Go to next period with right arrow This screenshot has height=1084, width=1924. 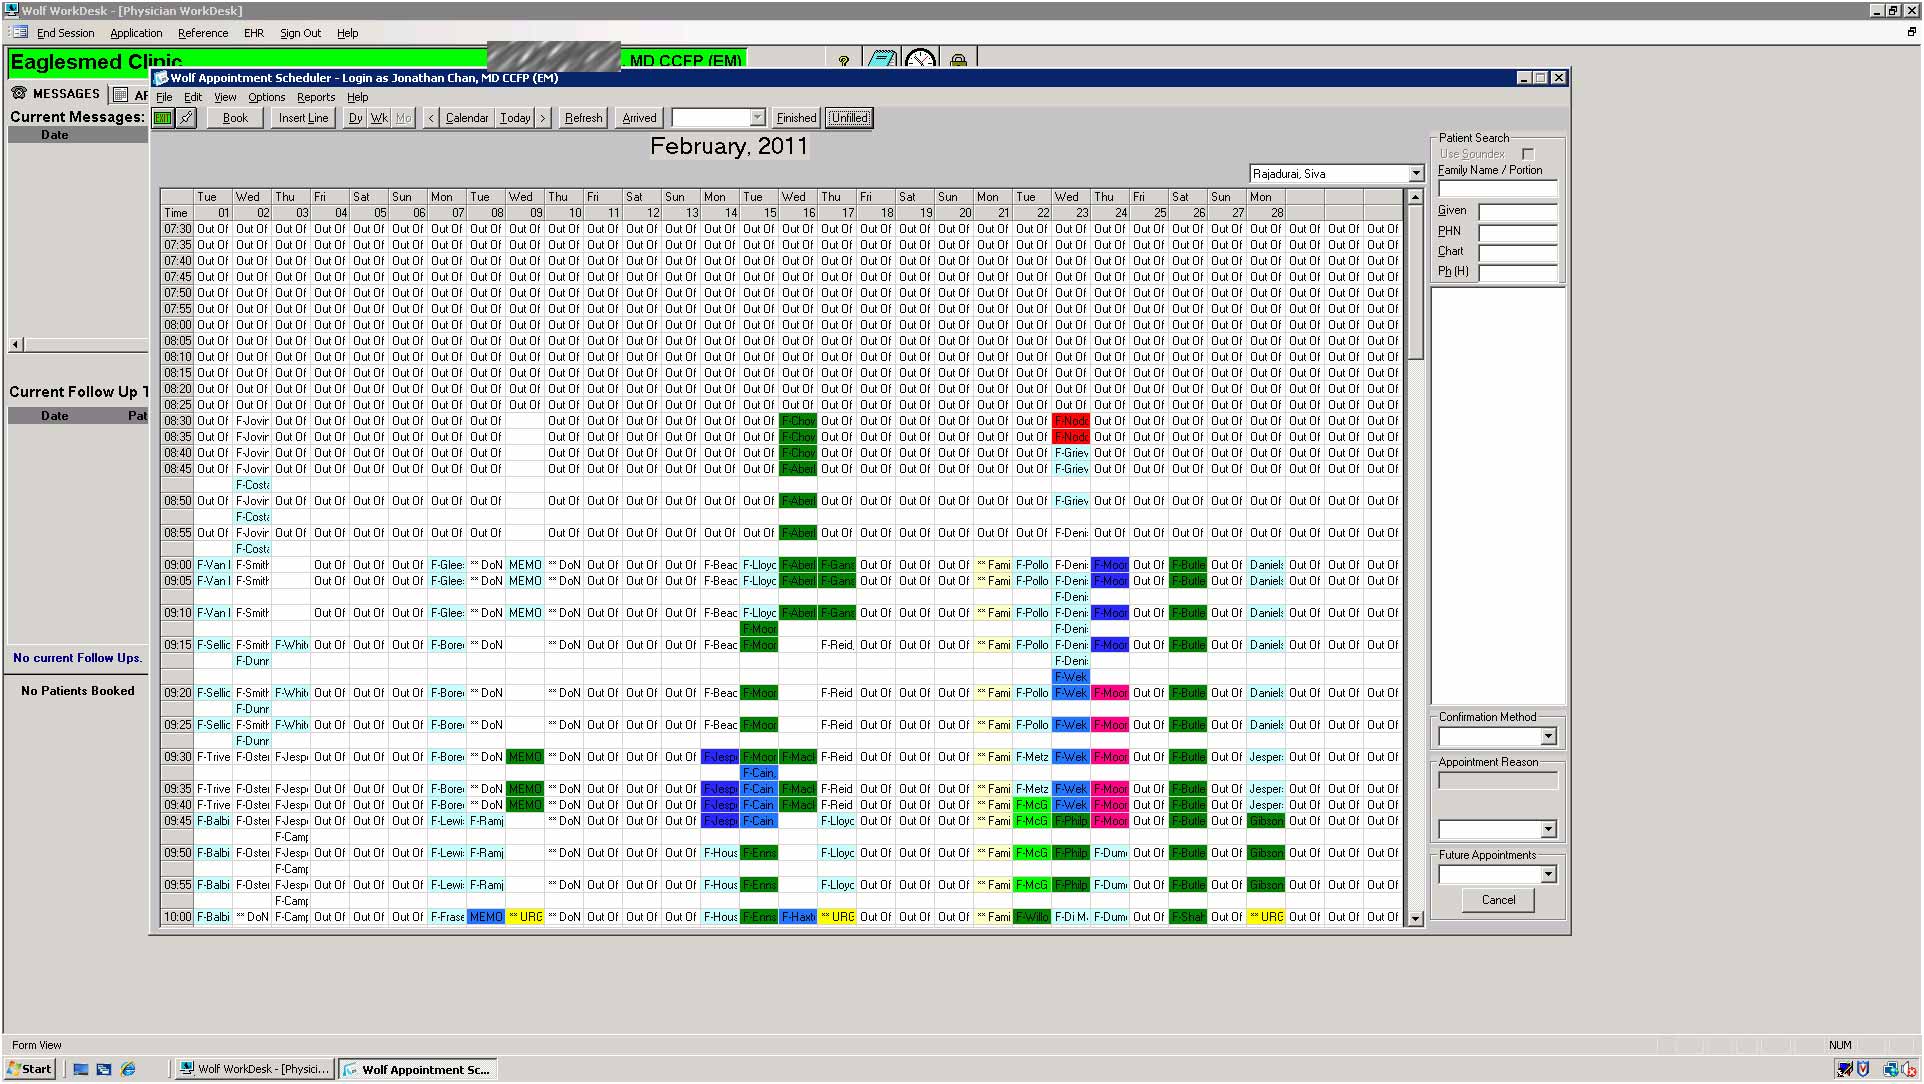(543, 118)
